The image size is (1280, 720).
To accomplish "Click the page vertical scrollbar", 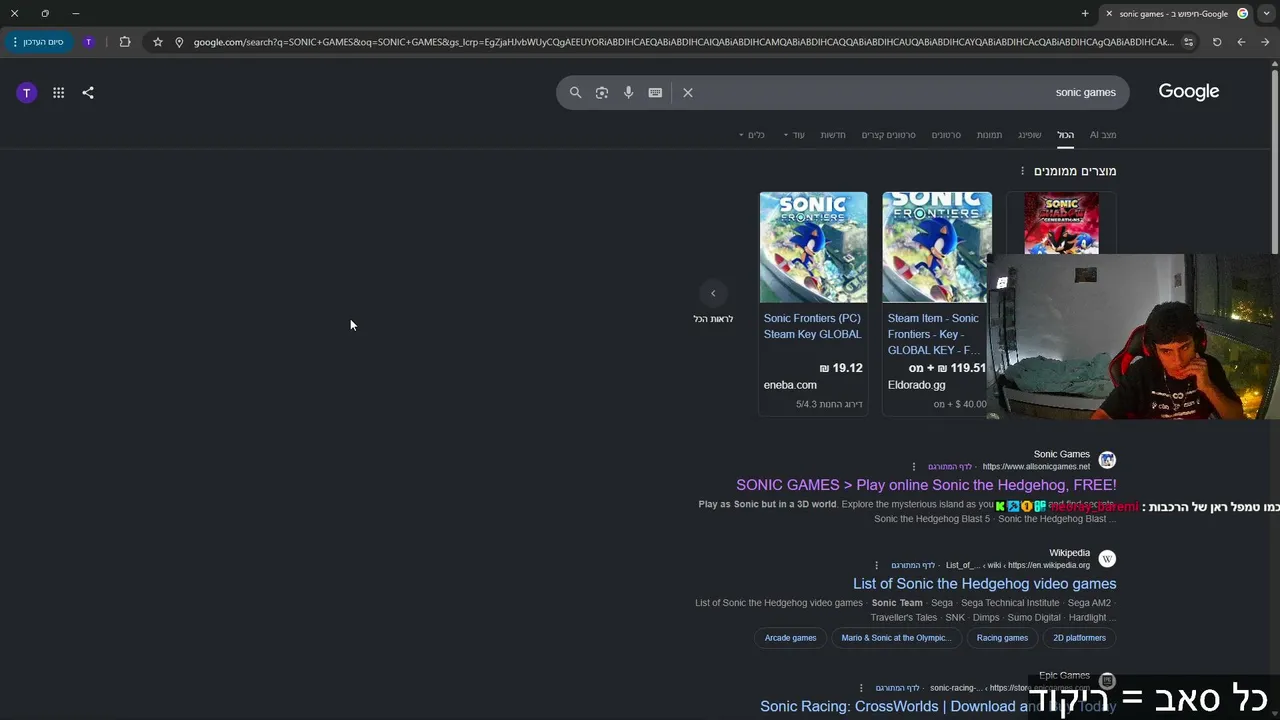I will point(1274,160).
